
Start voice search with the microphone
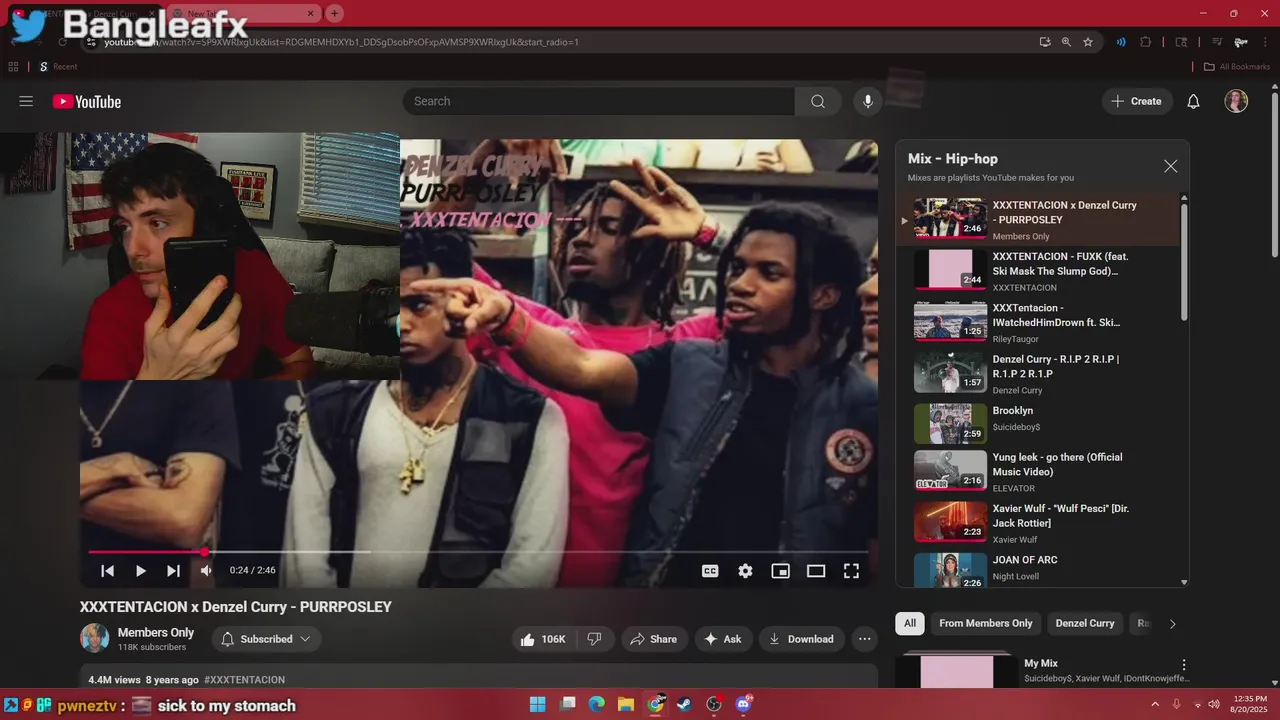(868, 101)
